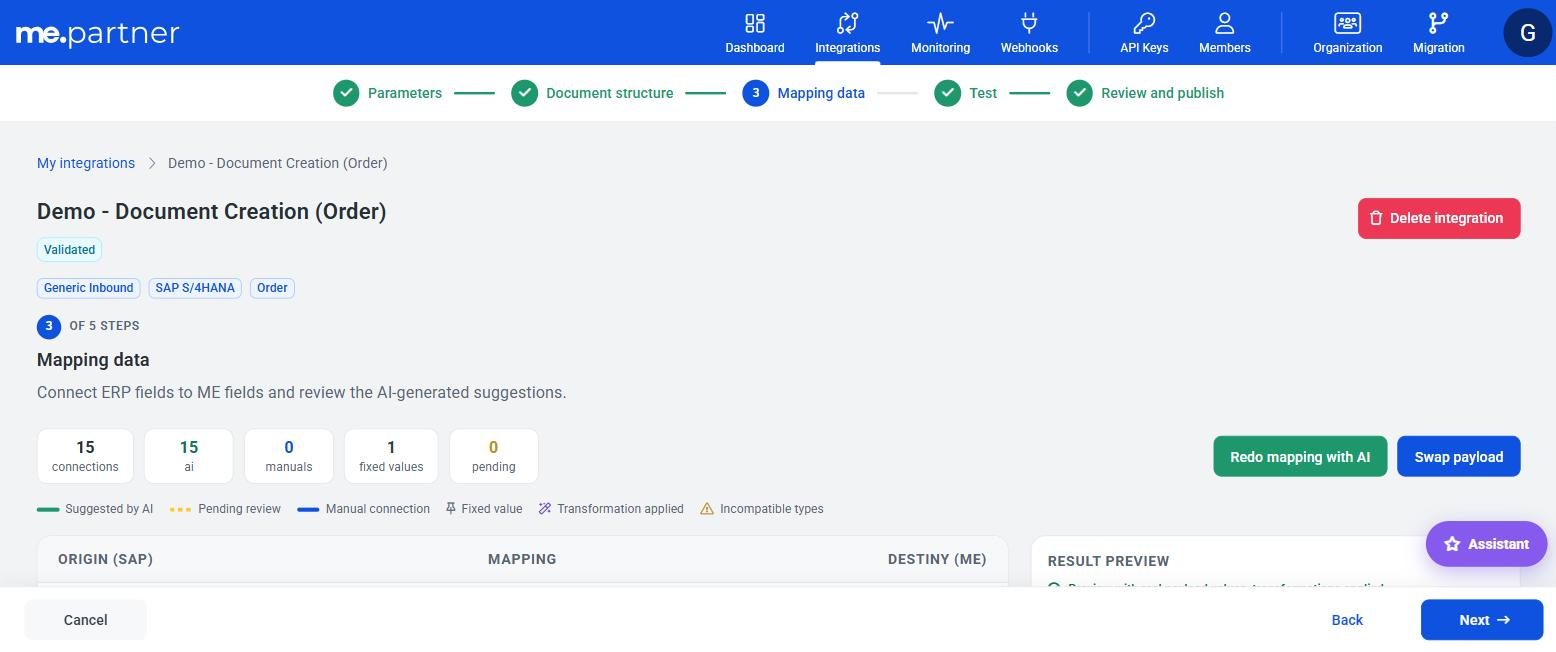Open user avatar G menu
The height and width of the screenshot is (652, 1556).
[x=1528, y=32]
